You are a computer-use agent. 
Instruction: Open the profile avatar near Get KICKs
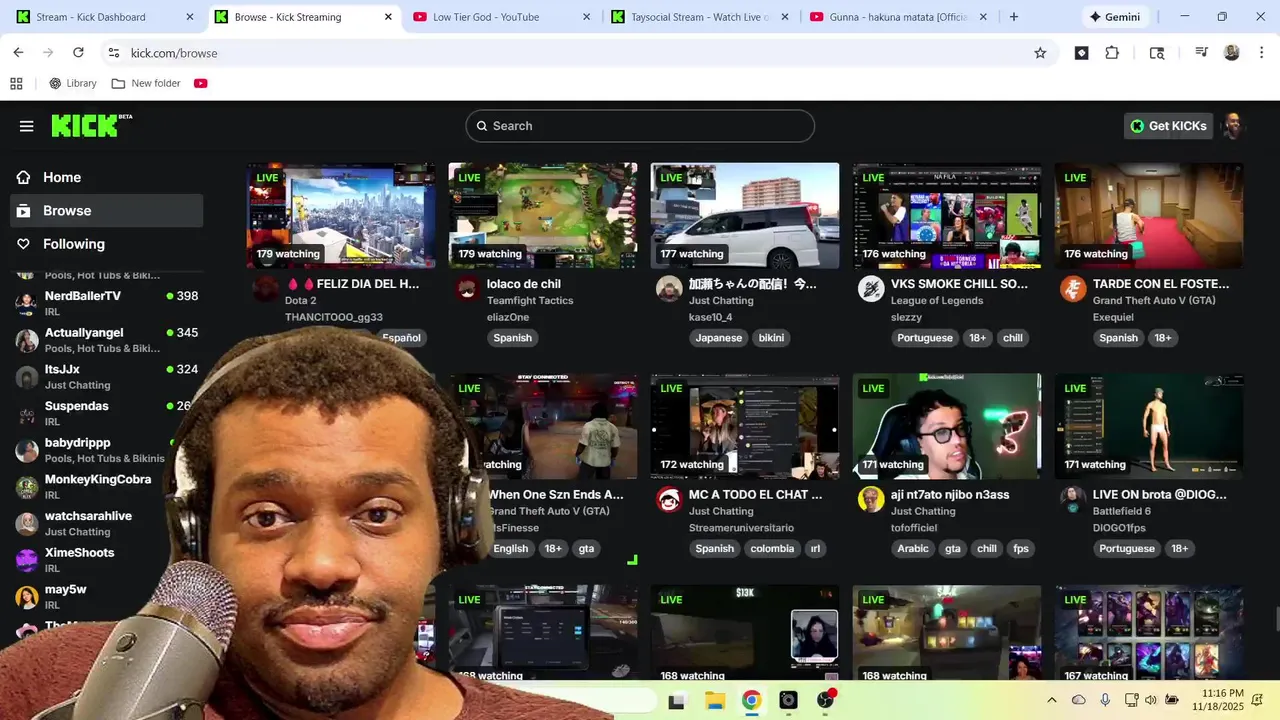(1233, 126)
